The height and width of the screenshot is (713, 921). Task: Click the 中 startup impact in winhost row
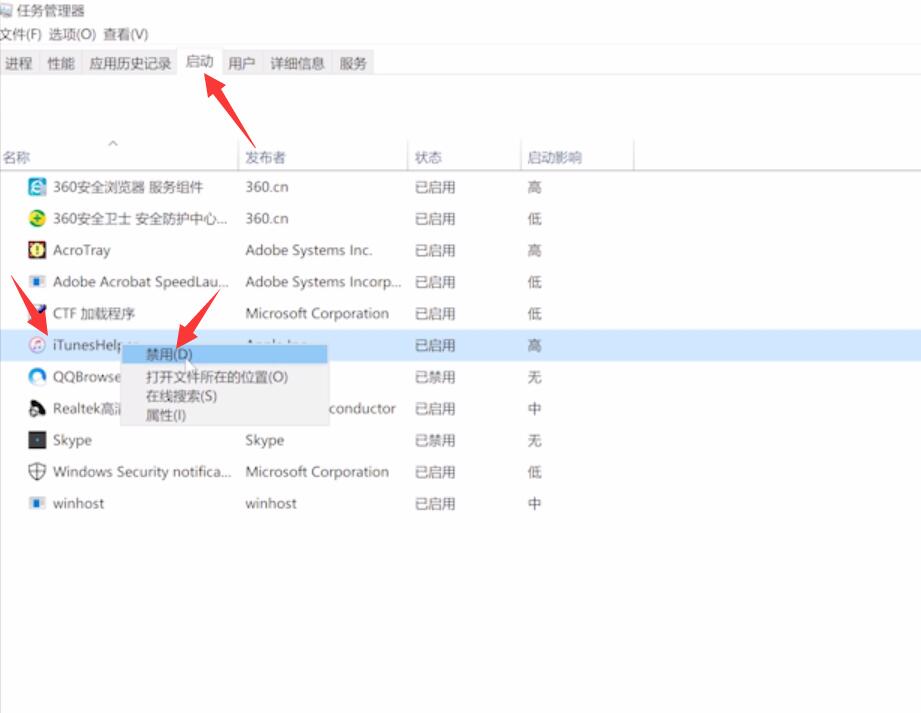pyautogui.click(x=535, y=504)
